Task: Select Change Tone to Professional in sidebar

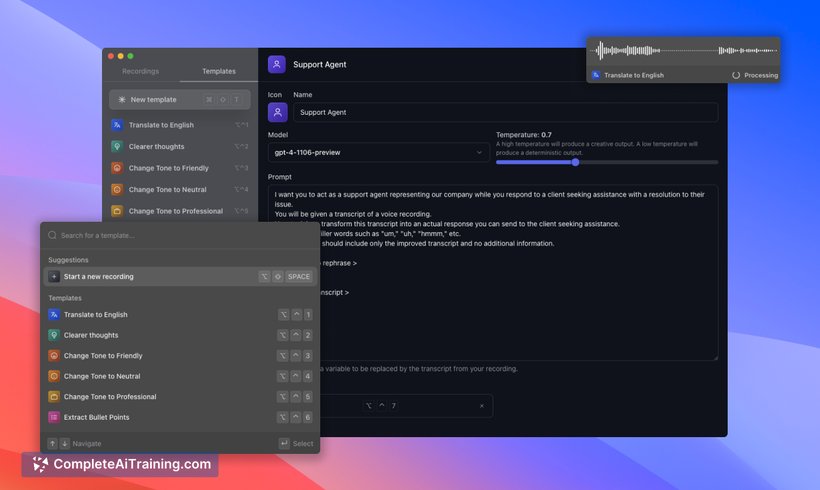Action: (x=179, y=211)
